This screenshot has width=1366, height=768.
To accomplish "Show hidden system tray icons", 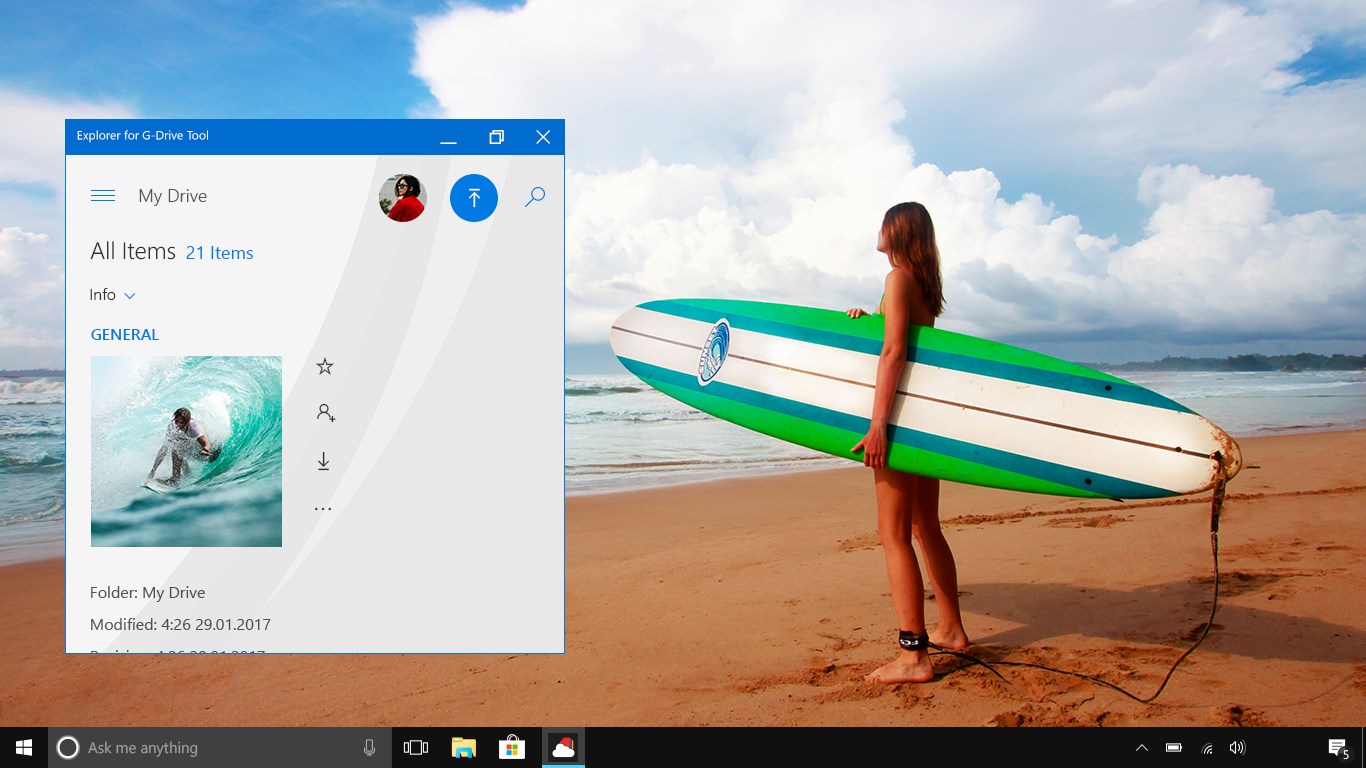I will pos(1142,747).
